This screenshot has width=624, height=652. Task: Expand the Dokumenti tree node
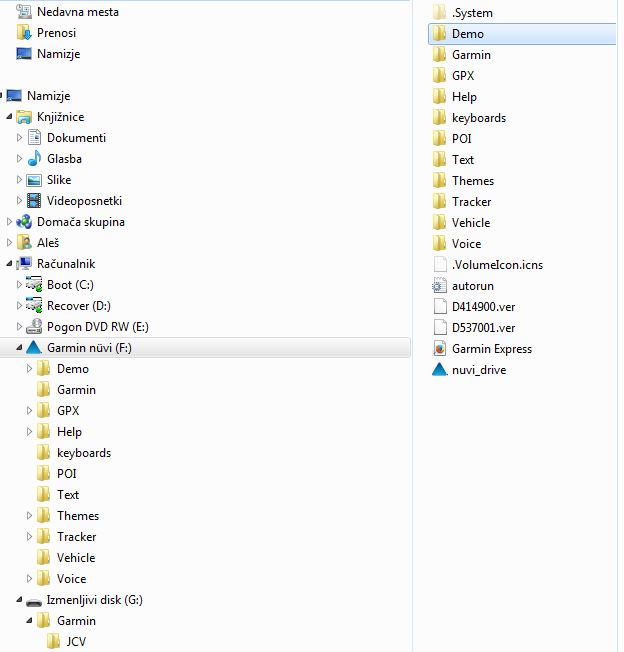tap(19, 137)
